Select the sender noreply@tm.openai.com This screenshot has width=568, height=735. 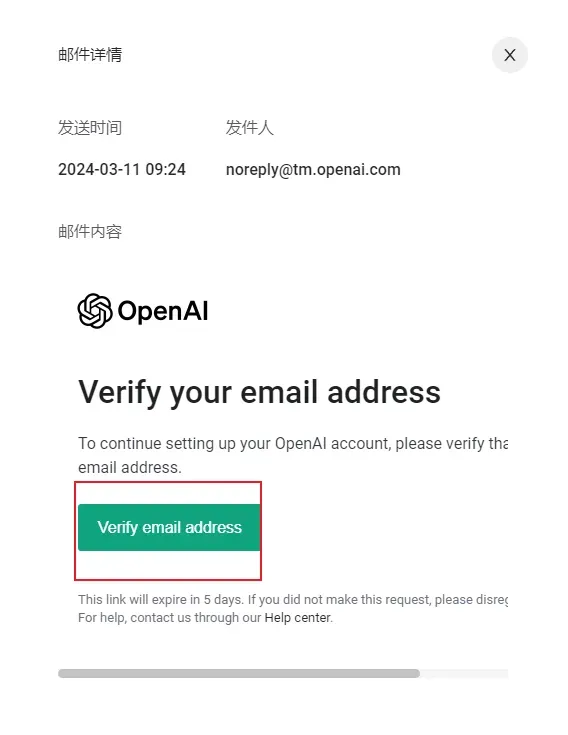click(x=313, y=170)
